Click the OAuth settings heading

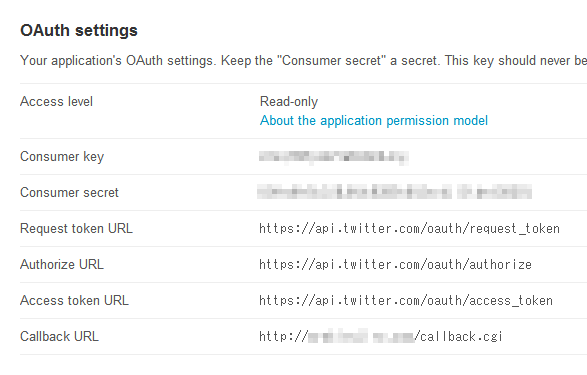click(79, 30)
